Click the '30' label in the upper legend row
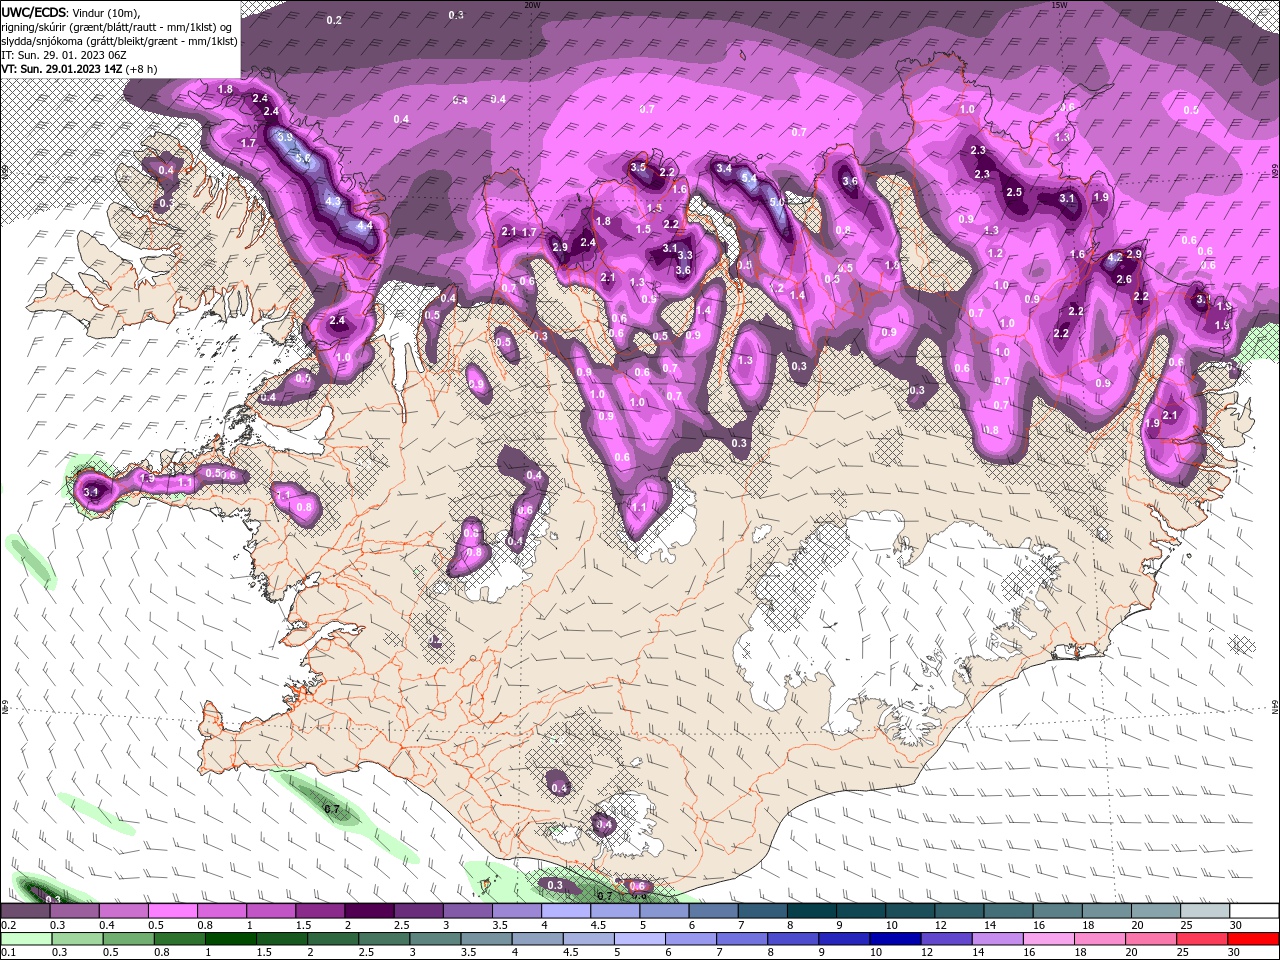The height and width of the screenshot is (960, 1280). [1234, 925]
